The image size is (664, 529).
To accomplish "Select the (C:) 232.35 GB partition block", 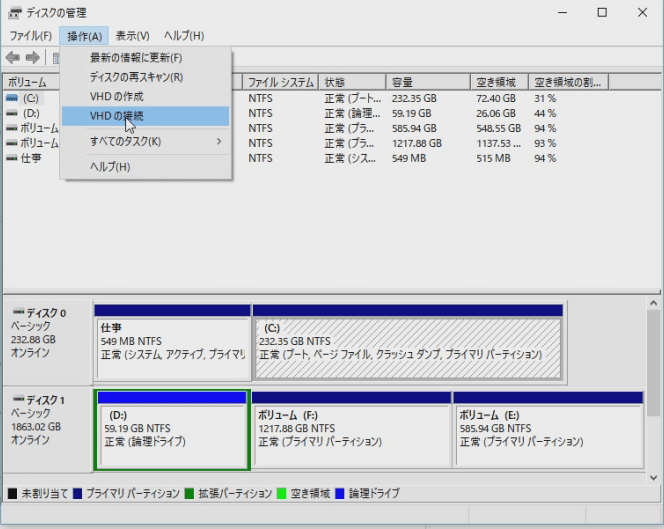I will pyautogui.click(x=408, y=342).
